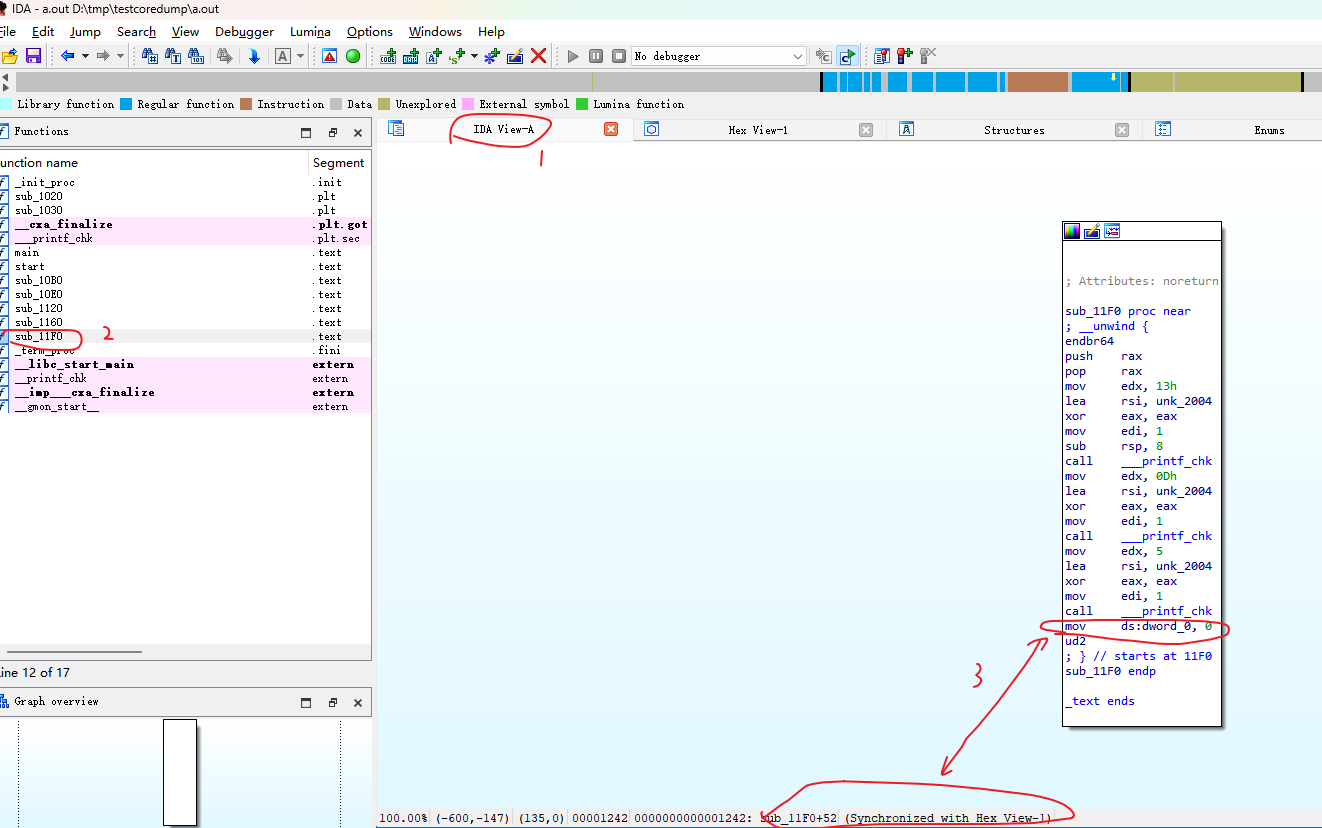Open the No debugger dropdown
This screenshot has height=828, width=1322.
(719, 56)
